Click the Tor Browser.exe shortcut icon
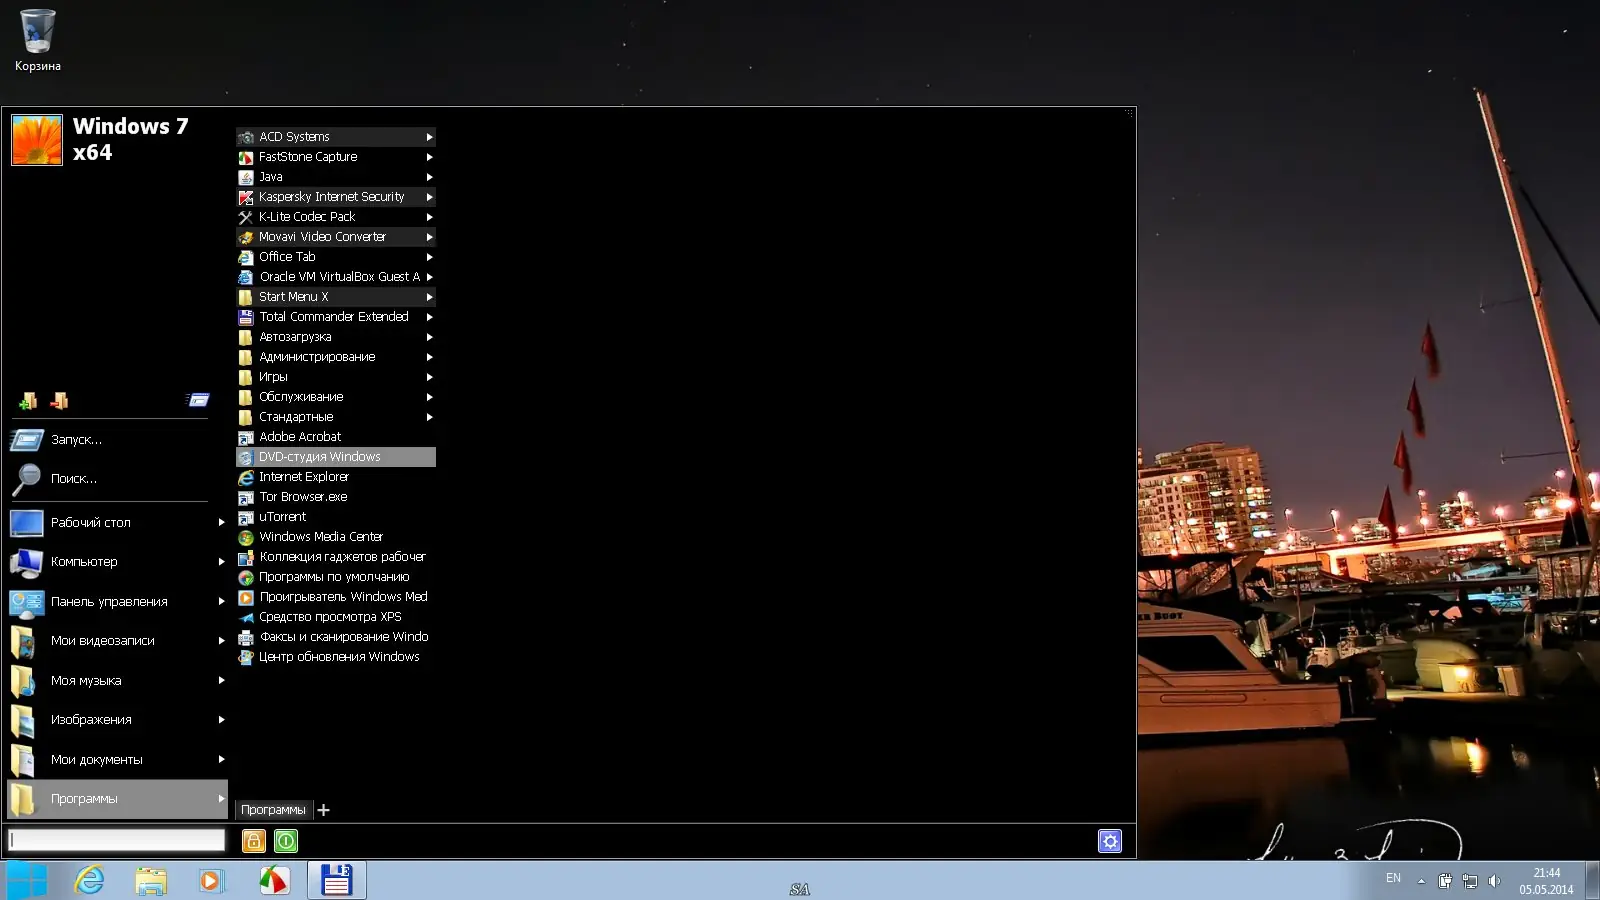1600x900 pixels. 246,497
